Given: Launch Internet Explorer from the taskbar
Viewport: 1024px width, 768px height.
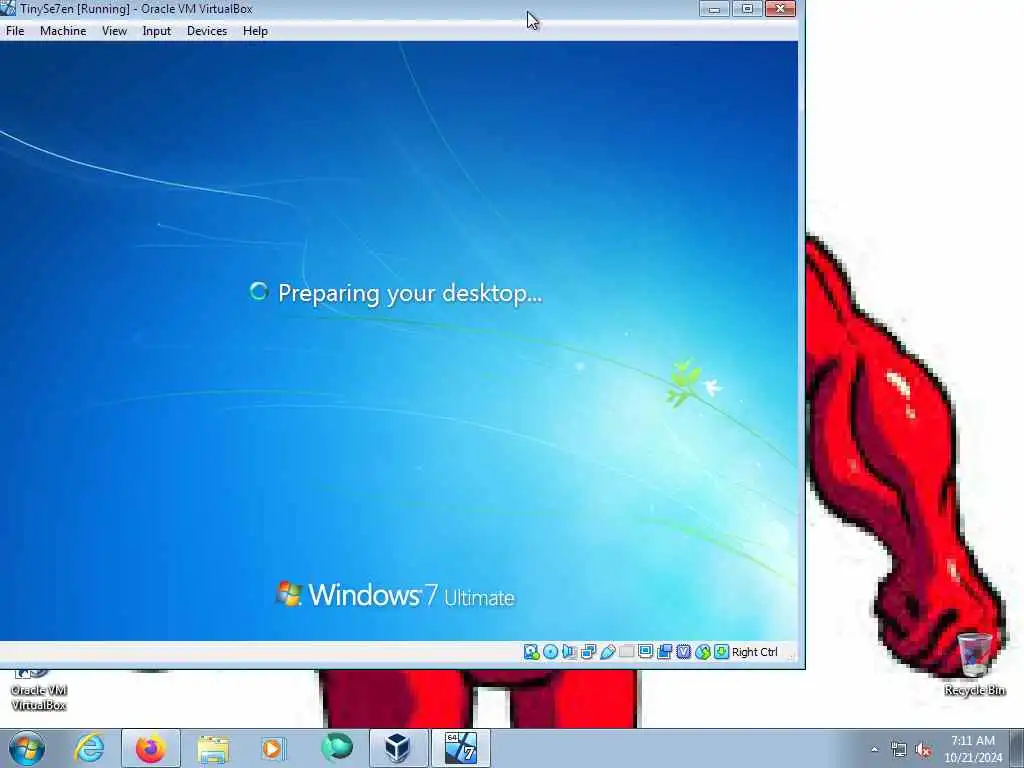Looking at the screenshot, I should pos(89,748).
